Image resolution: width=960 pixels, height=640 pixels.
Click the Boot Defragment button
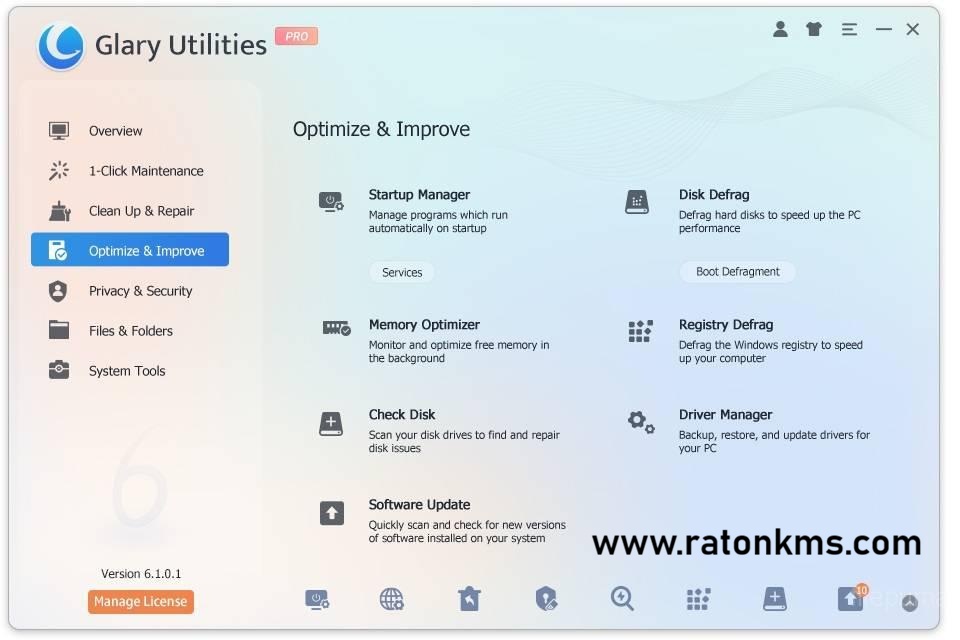coord(737,271)
